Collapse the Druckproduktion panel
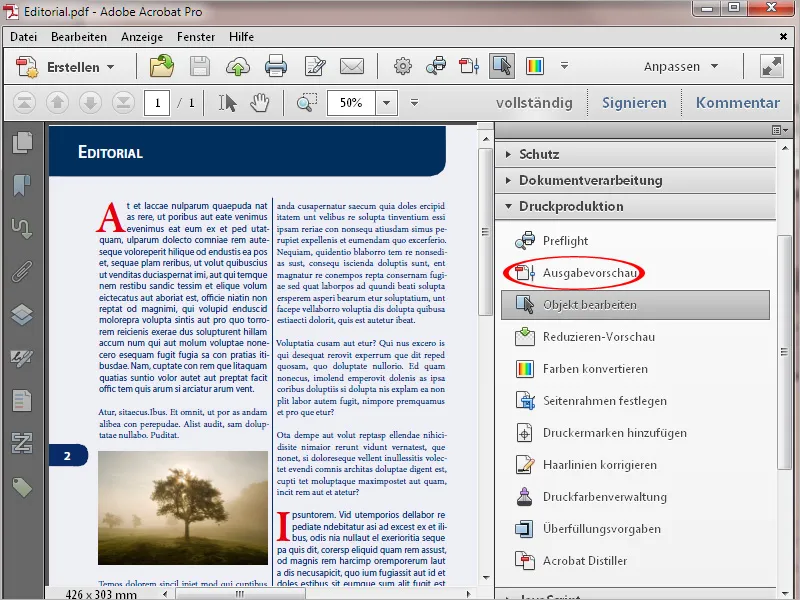800x600 pixels. 635,206
